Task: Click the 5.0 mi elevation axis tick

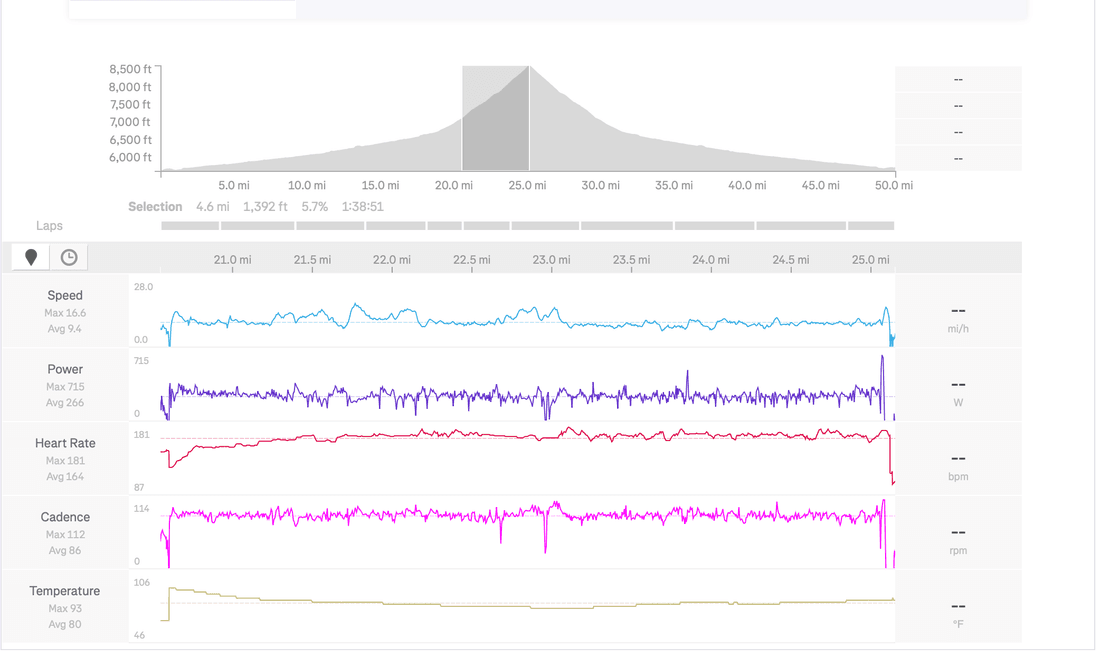Action: pyautogui.click(x=234, y=186)
